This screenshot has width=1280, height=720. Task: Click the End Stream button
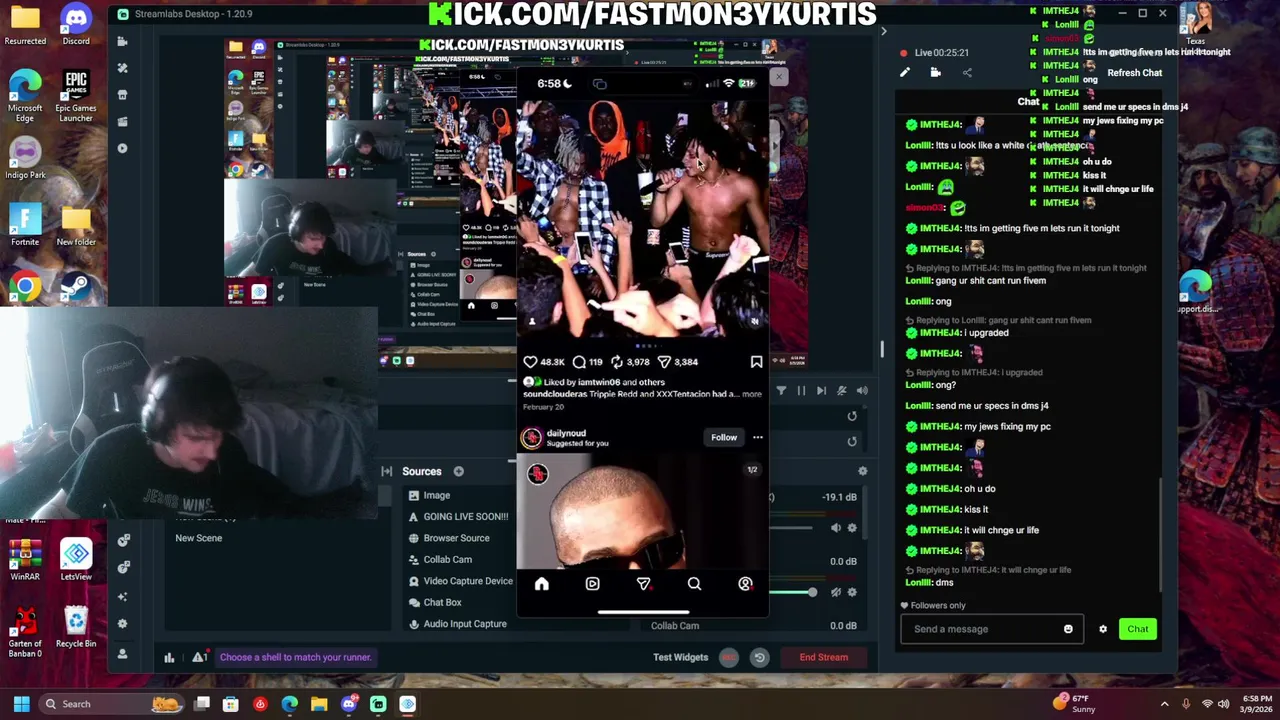tap(824, 657)
